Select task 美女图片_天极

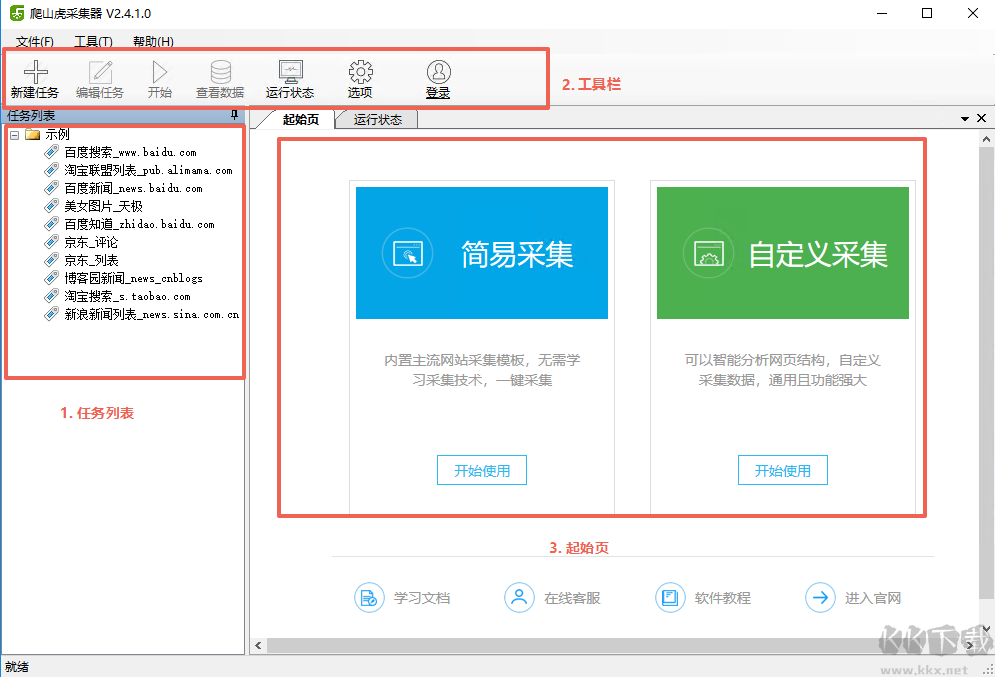(x=103, y=206)
